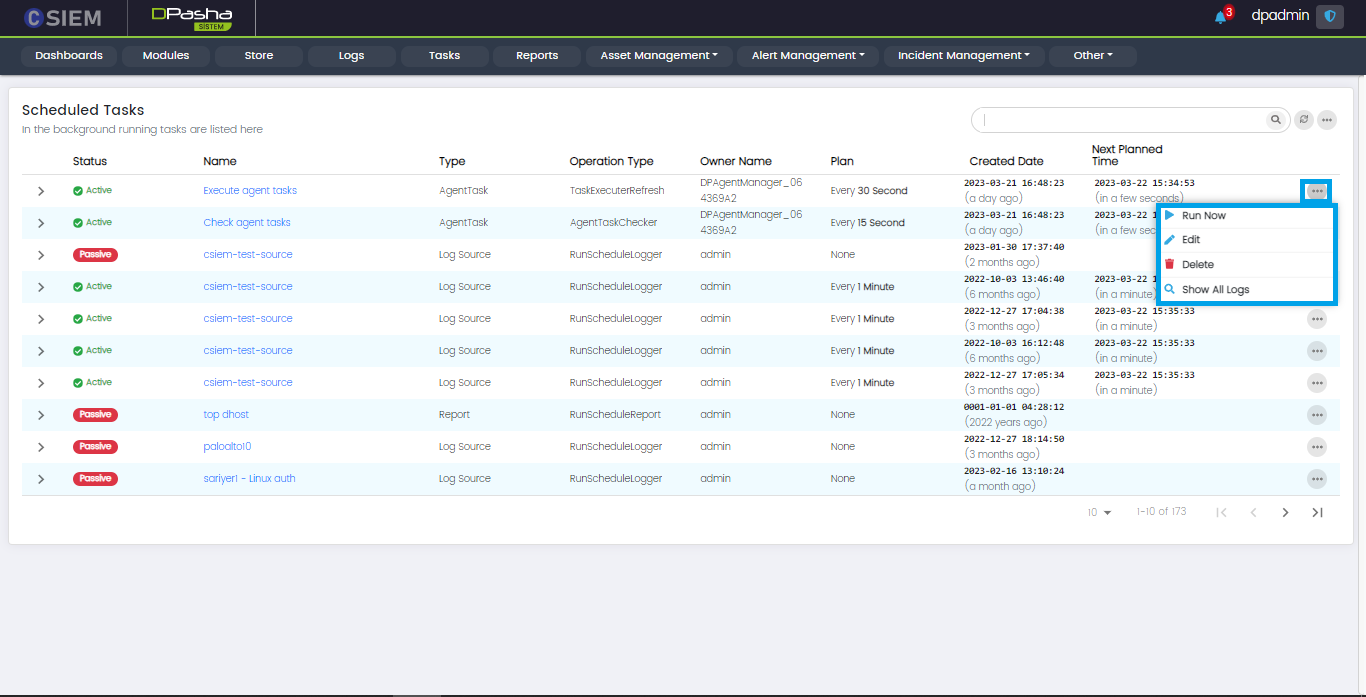This screenshot has height=697, width=1366.
Task: Select Show All Logs menu entry
Action: point(1215,290)
